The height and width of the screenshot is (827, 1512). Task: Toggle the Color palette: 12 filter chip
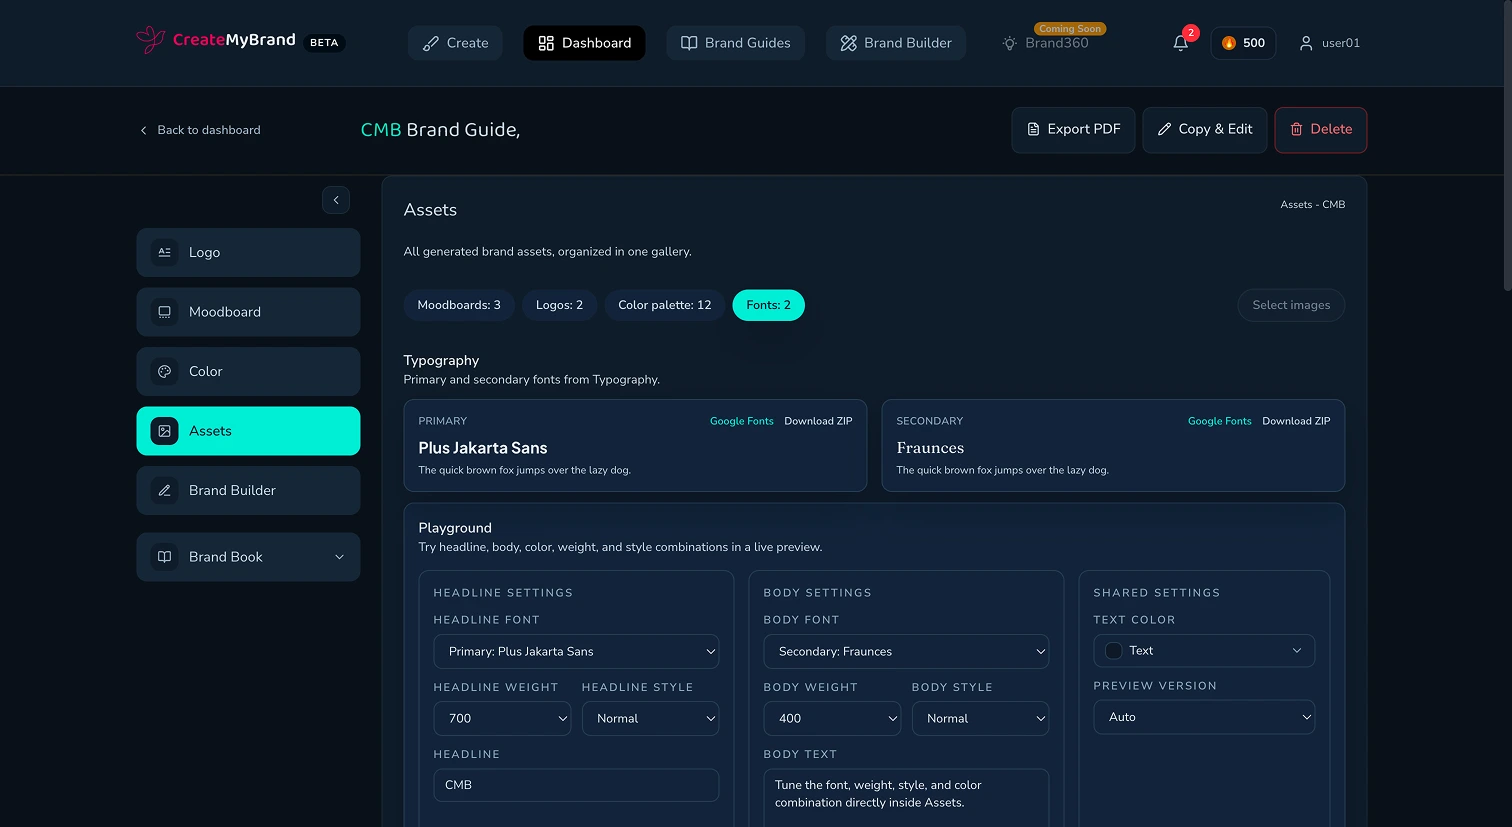pos(664,305)
